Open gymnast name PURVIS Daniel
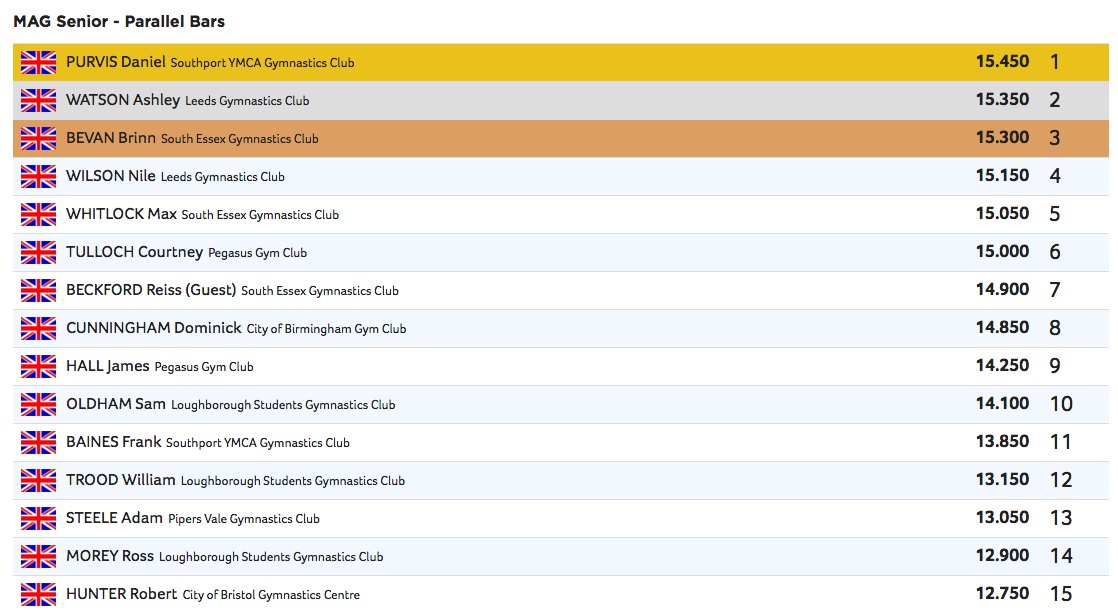The image size is (1118, 612). pos(115,62)
